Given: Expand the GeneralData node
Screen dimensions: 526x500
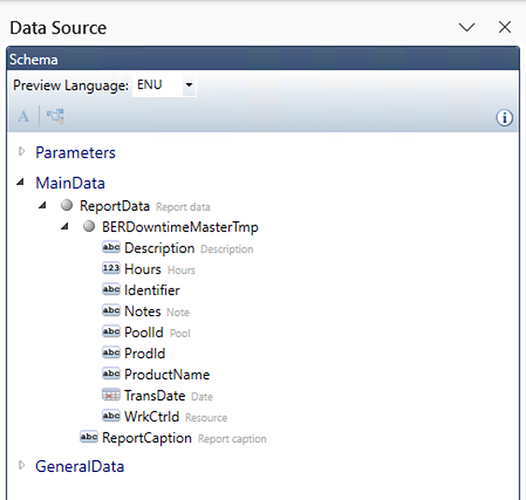Looking at the screenshot, I should (x=22, y=466).
